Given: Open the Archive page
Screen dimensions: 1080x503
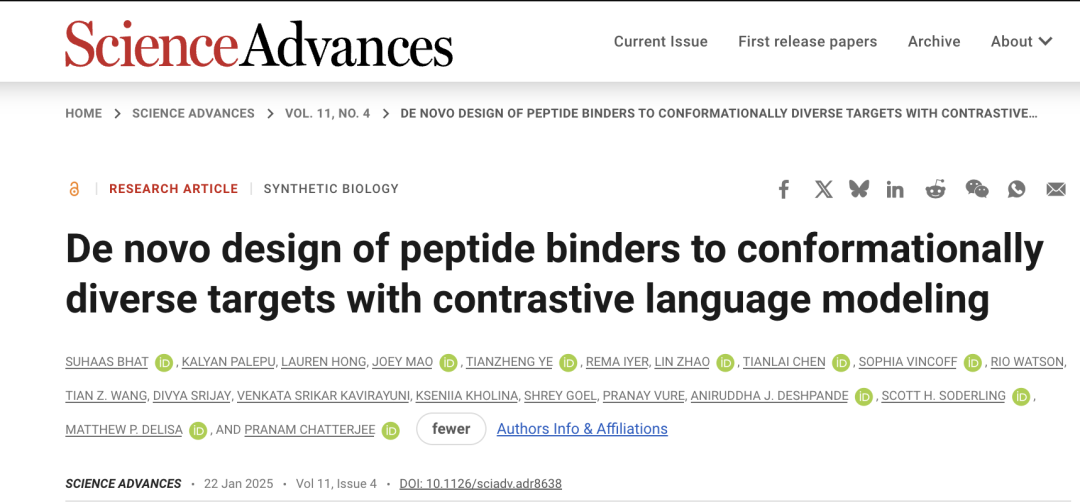Looking at the screenshot, I should pos(934,41).
